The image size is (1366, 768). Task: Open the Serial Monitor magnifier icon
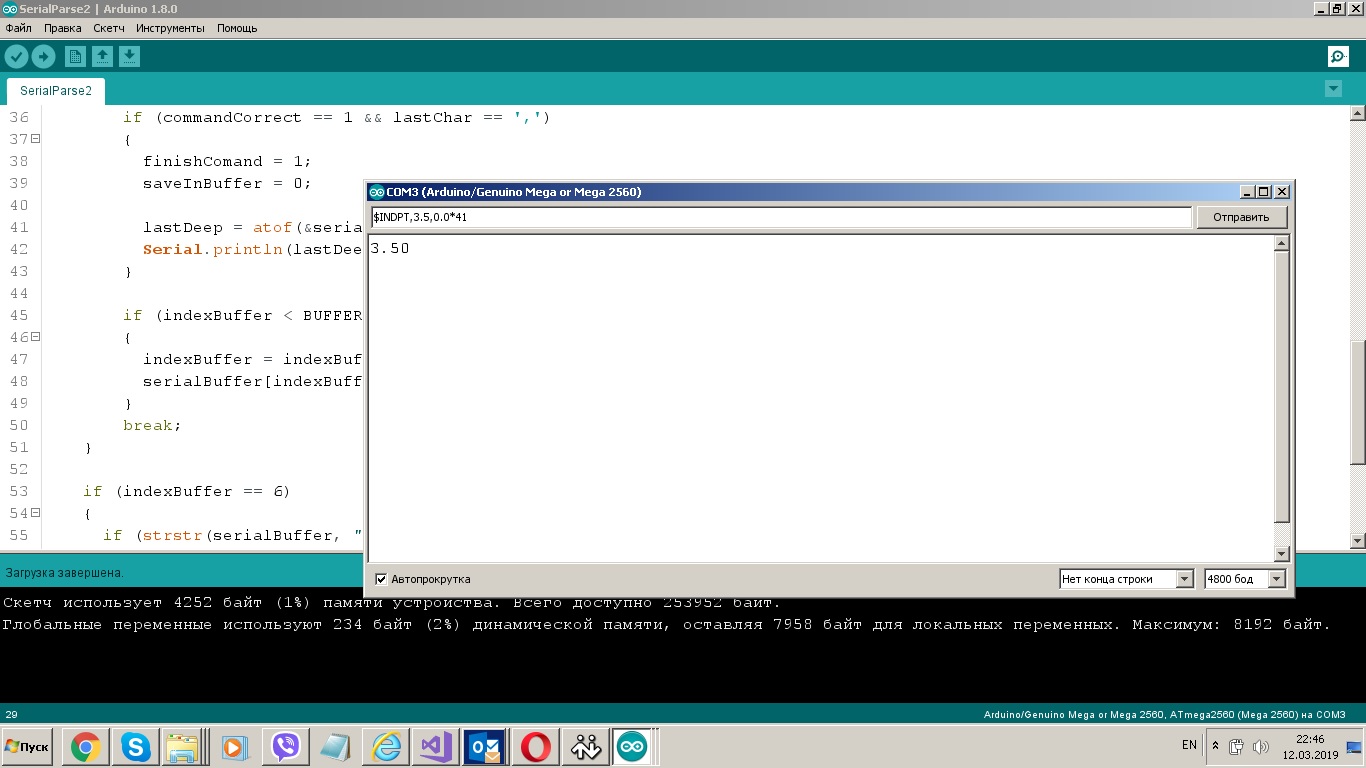pos(1338,57)
